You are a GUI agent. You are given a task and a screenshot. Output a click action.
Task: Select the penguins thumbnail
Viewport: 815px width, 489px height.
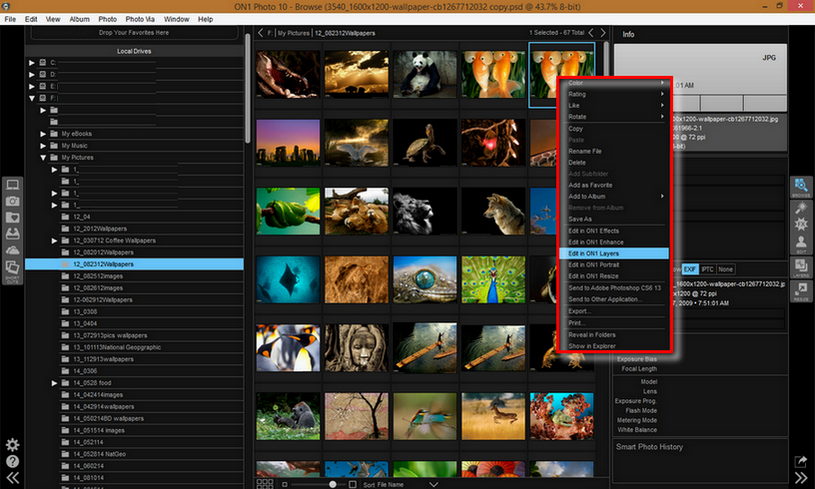(288, 348)
